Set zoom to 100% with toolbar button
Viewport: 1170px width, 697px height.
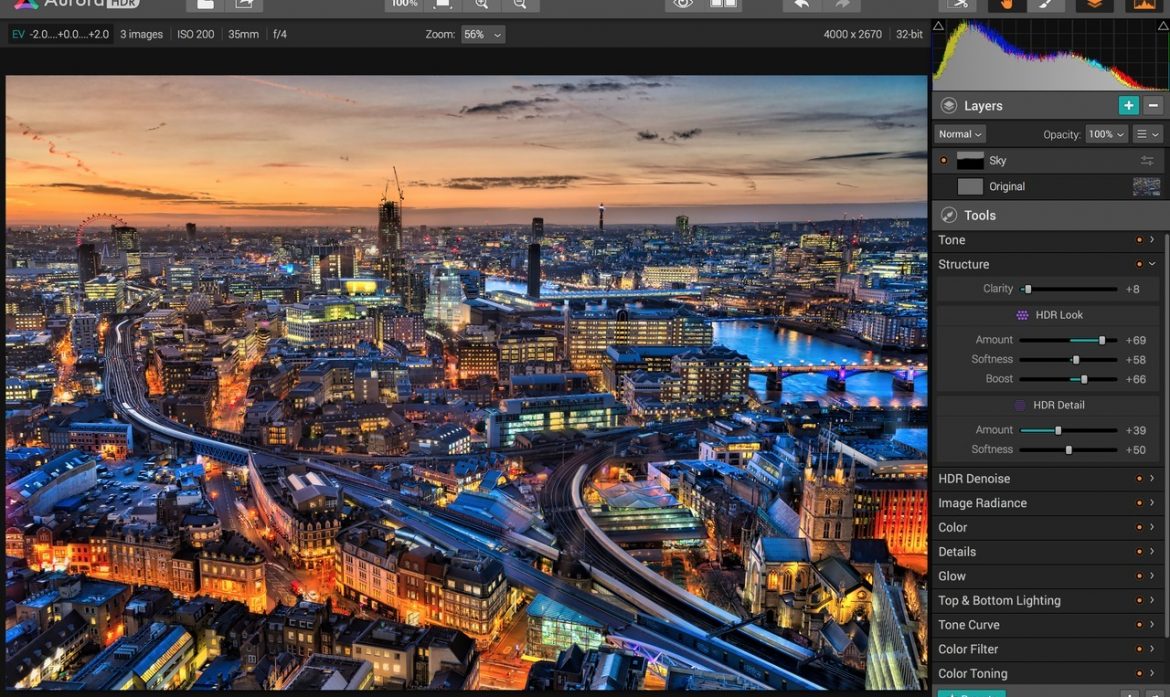pos(404,4)
